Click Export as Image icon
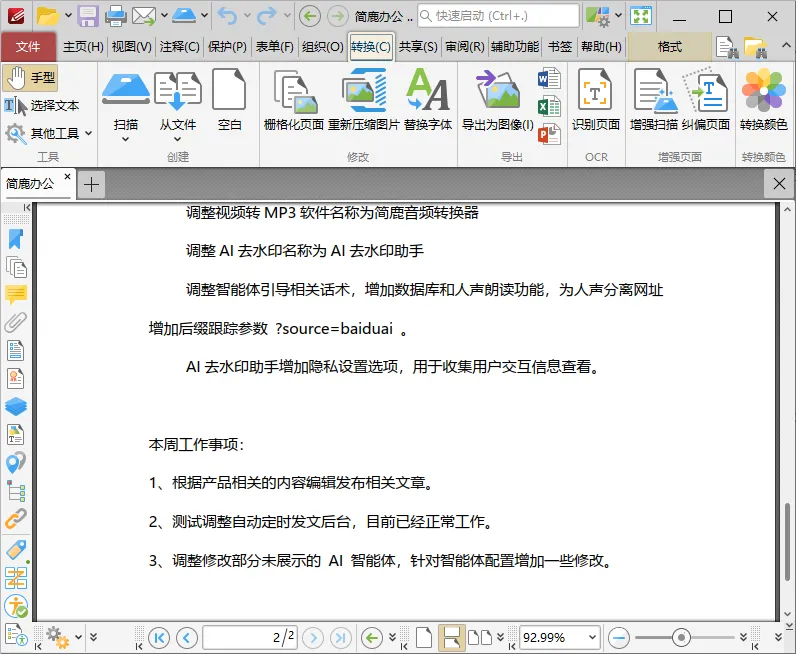This screenshot has height=654, width=796. (498, 100)
